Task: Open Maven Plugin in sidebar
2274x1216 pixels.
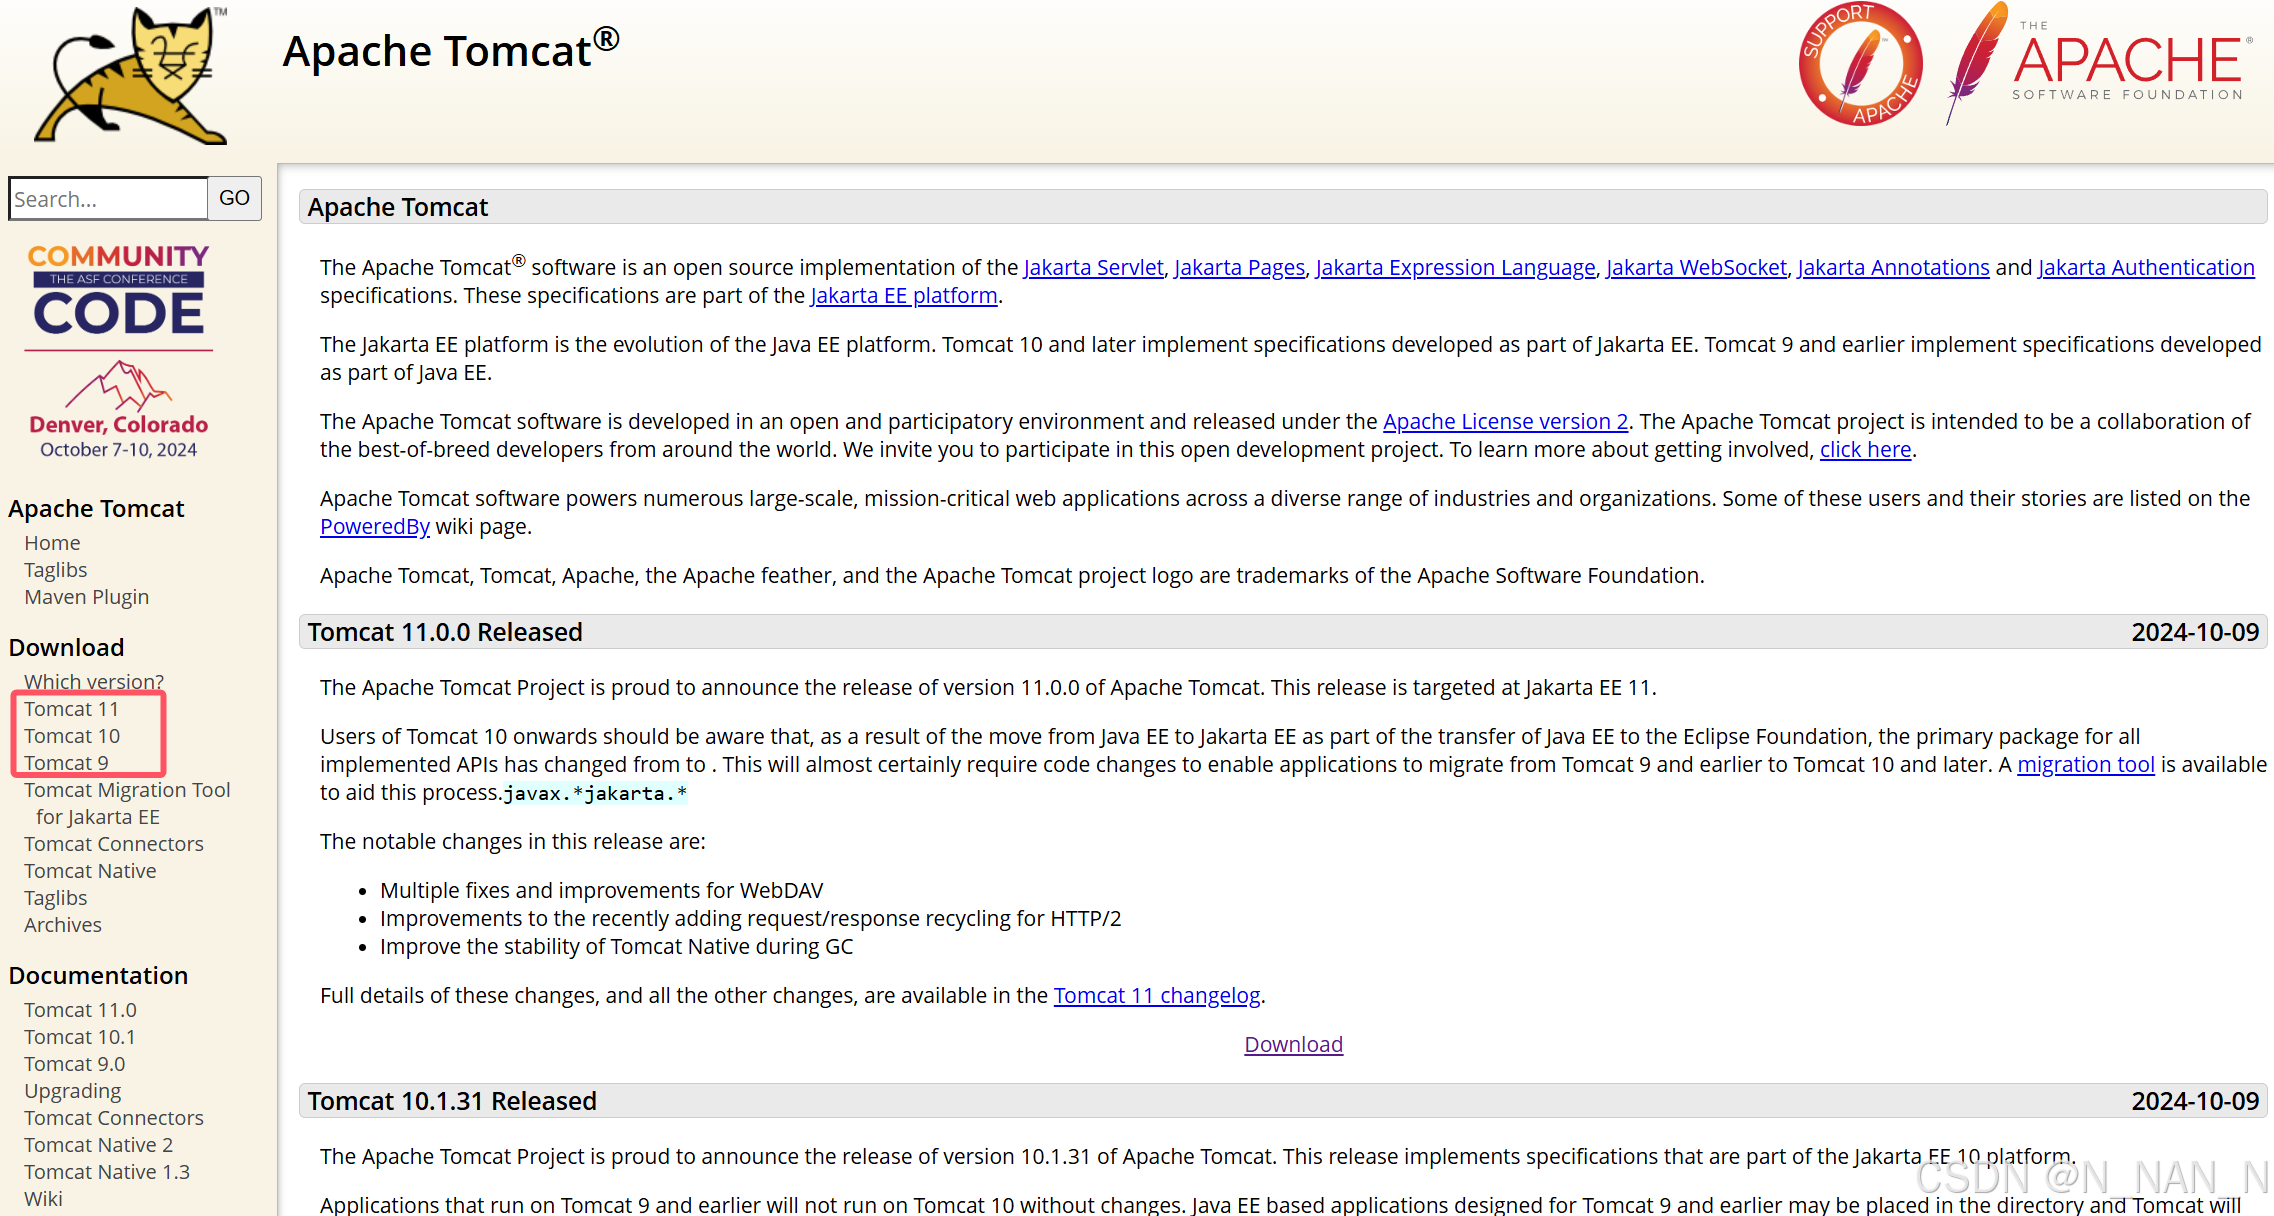Action: pyautogui.click(x=86, y=597)
